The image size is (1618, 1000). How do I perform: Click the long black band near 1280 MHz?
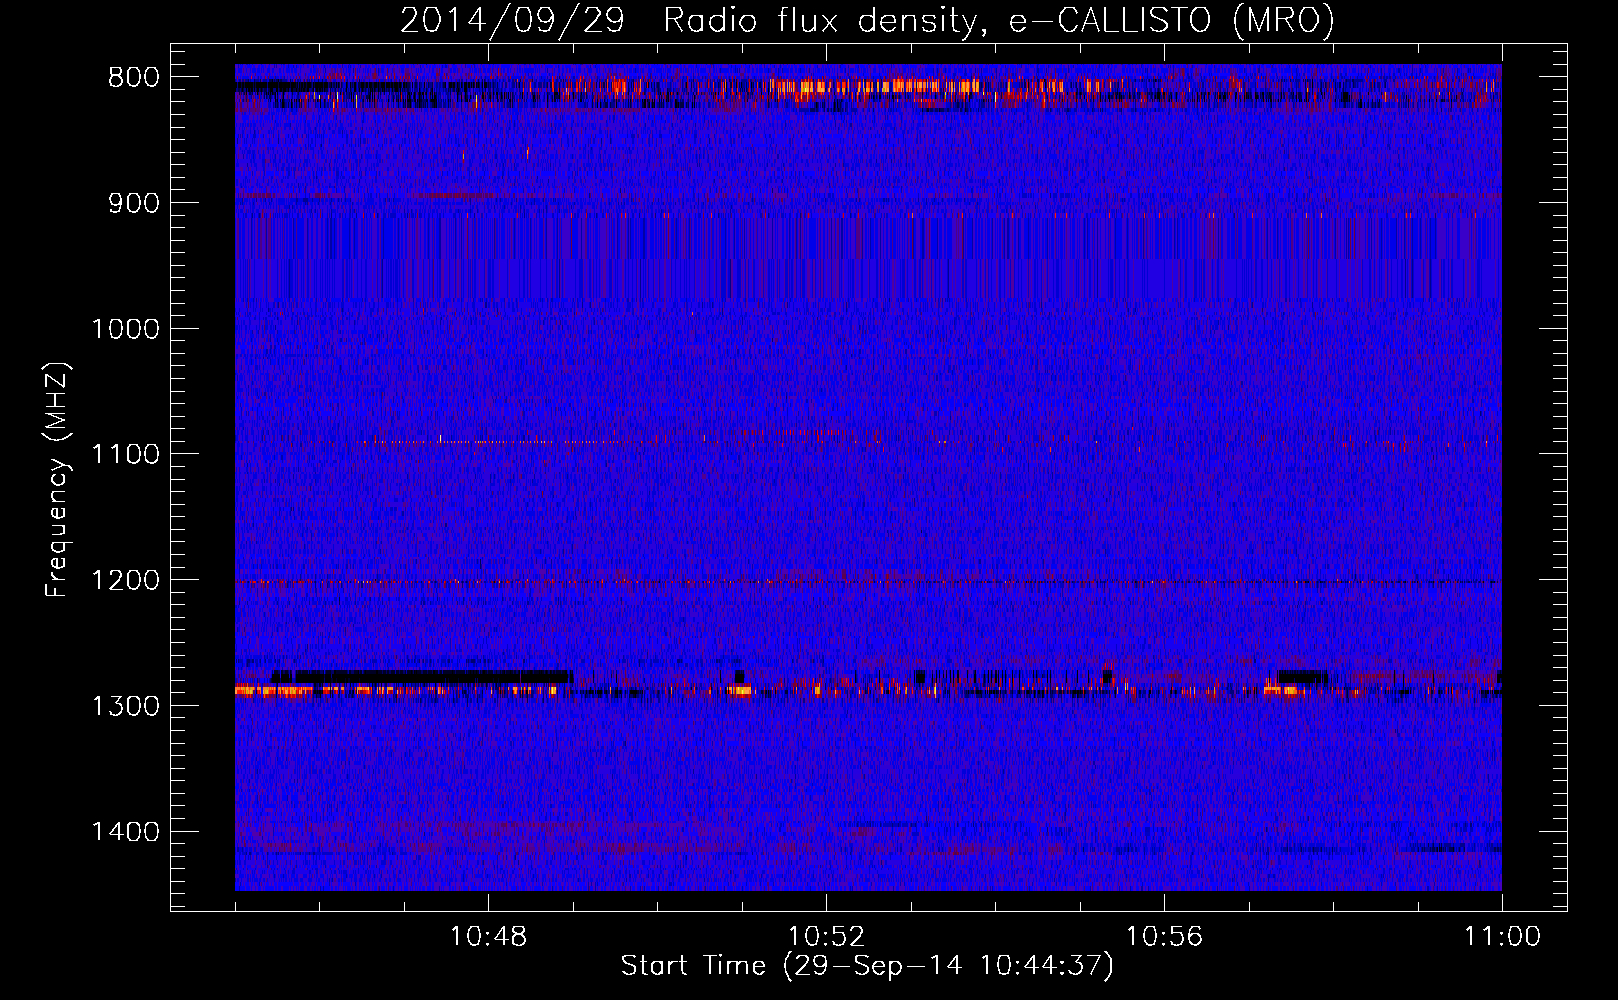click(x=422, y=677)
